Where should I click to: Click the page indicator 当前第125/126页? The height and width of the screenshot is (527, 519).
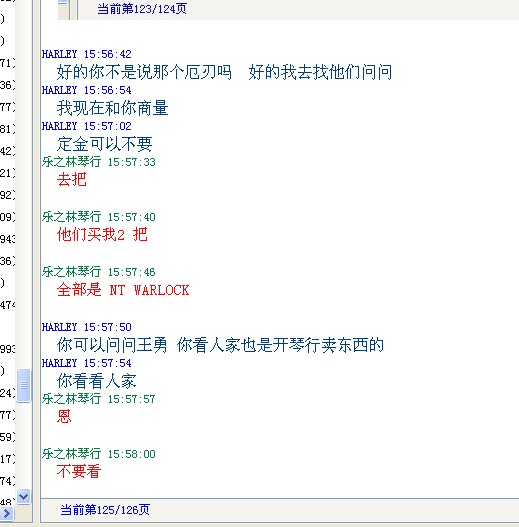[x=105, y=510]
